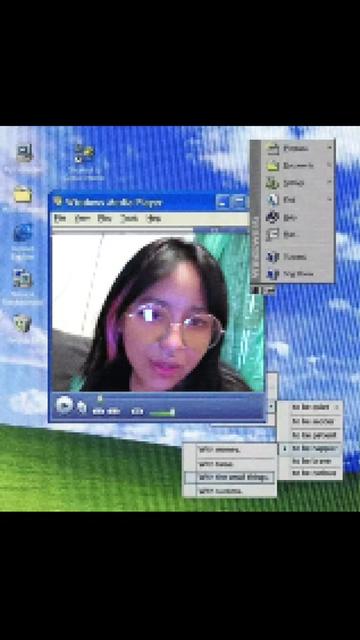Click the Help book icon in Start menu
360x640 pixels.
(272, 218)
